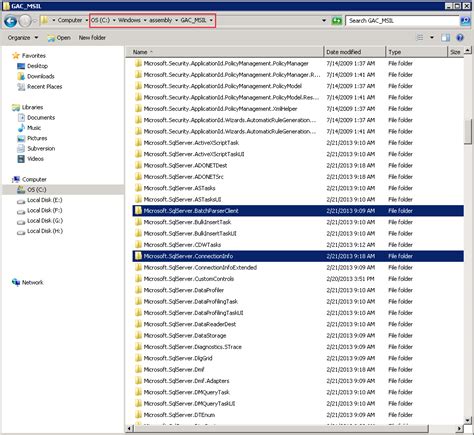Select Microsoft.SqlServer.CDWTasks folder
Image resolution: width=474 pixels, height=435 pixels.
click(x=298, y=245)
